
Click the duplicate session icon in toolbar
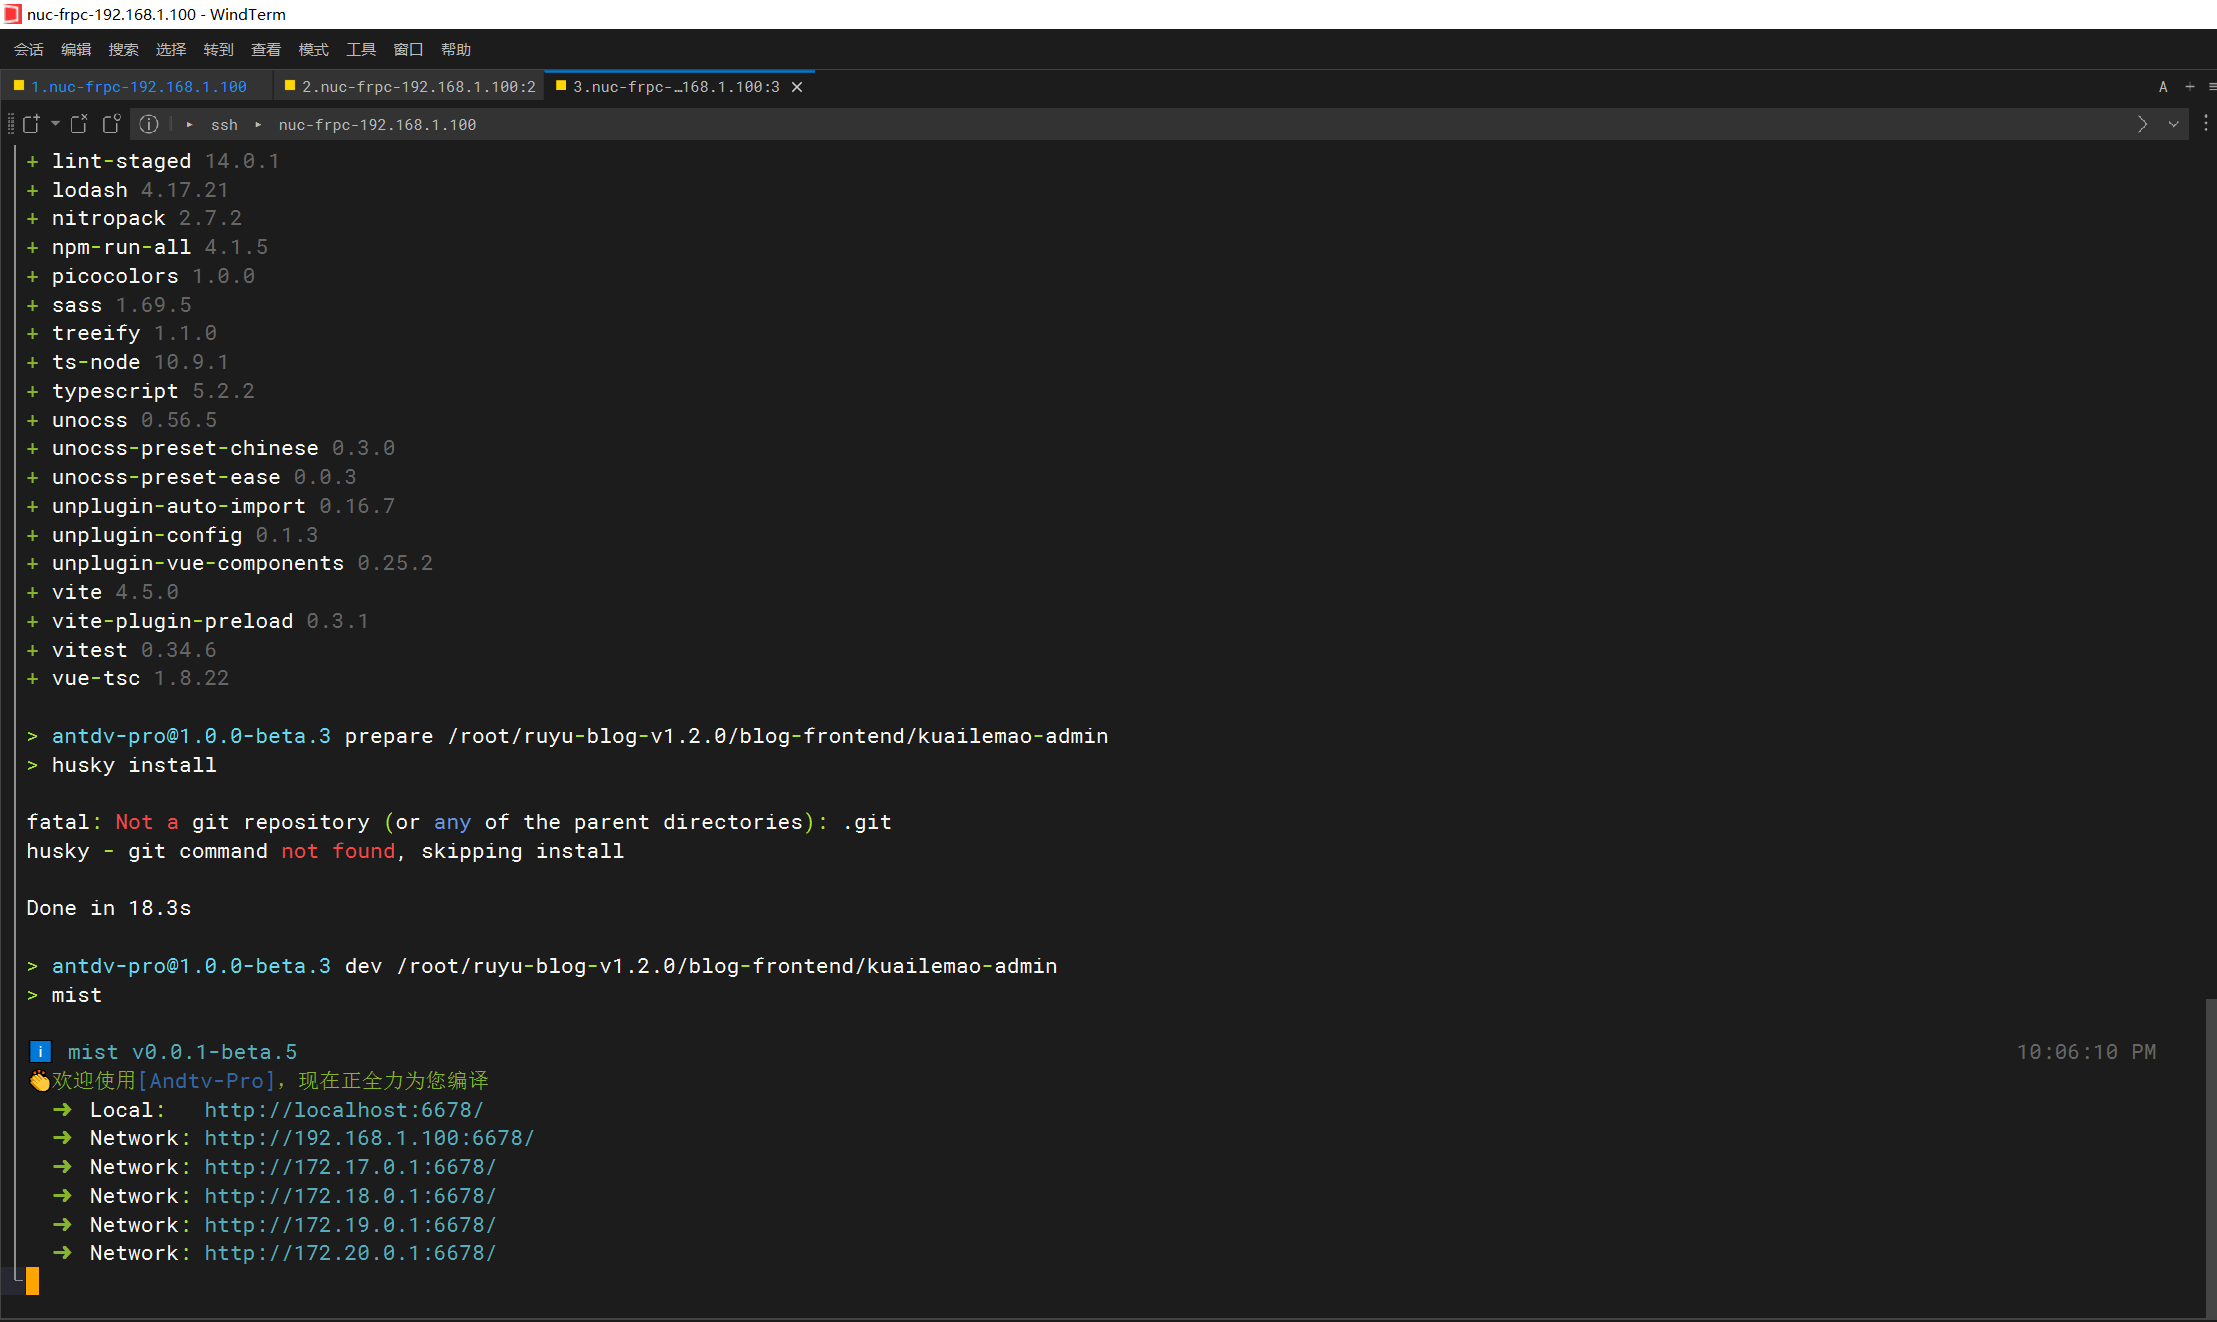(111, 124)
